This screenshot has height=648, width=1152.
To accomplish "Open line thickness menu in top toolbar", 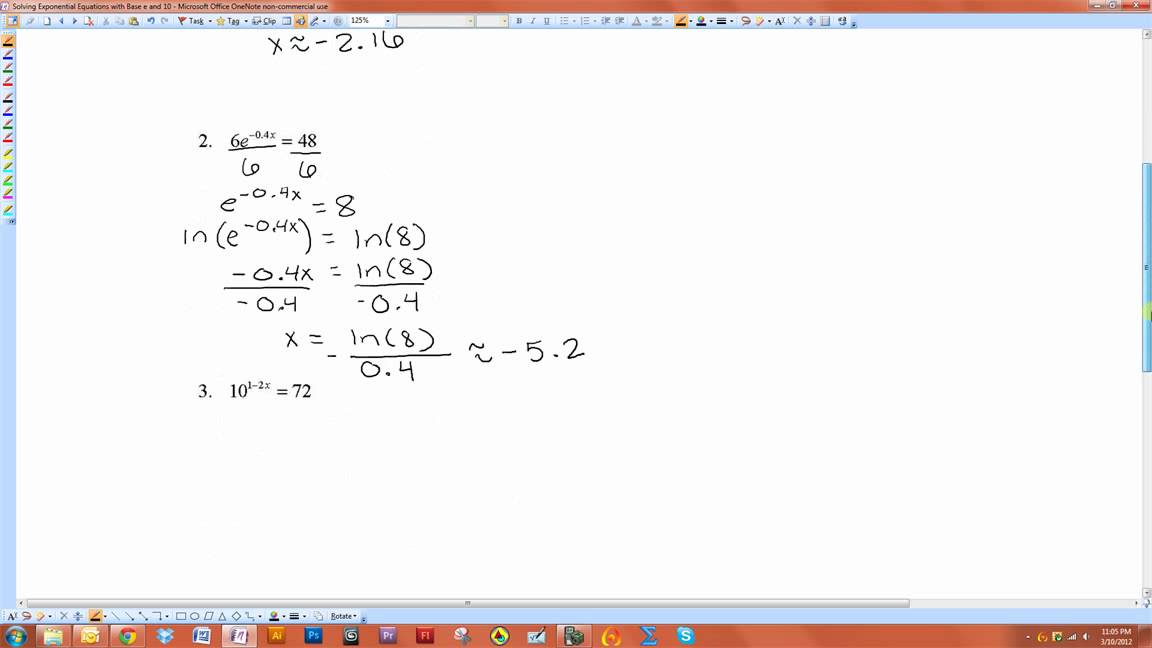I will (721, 21).
